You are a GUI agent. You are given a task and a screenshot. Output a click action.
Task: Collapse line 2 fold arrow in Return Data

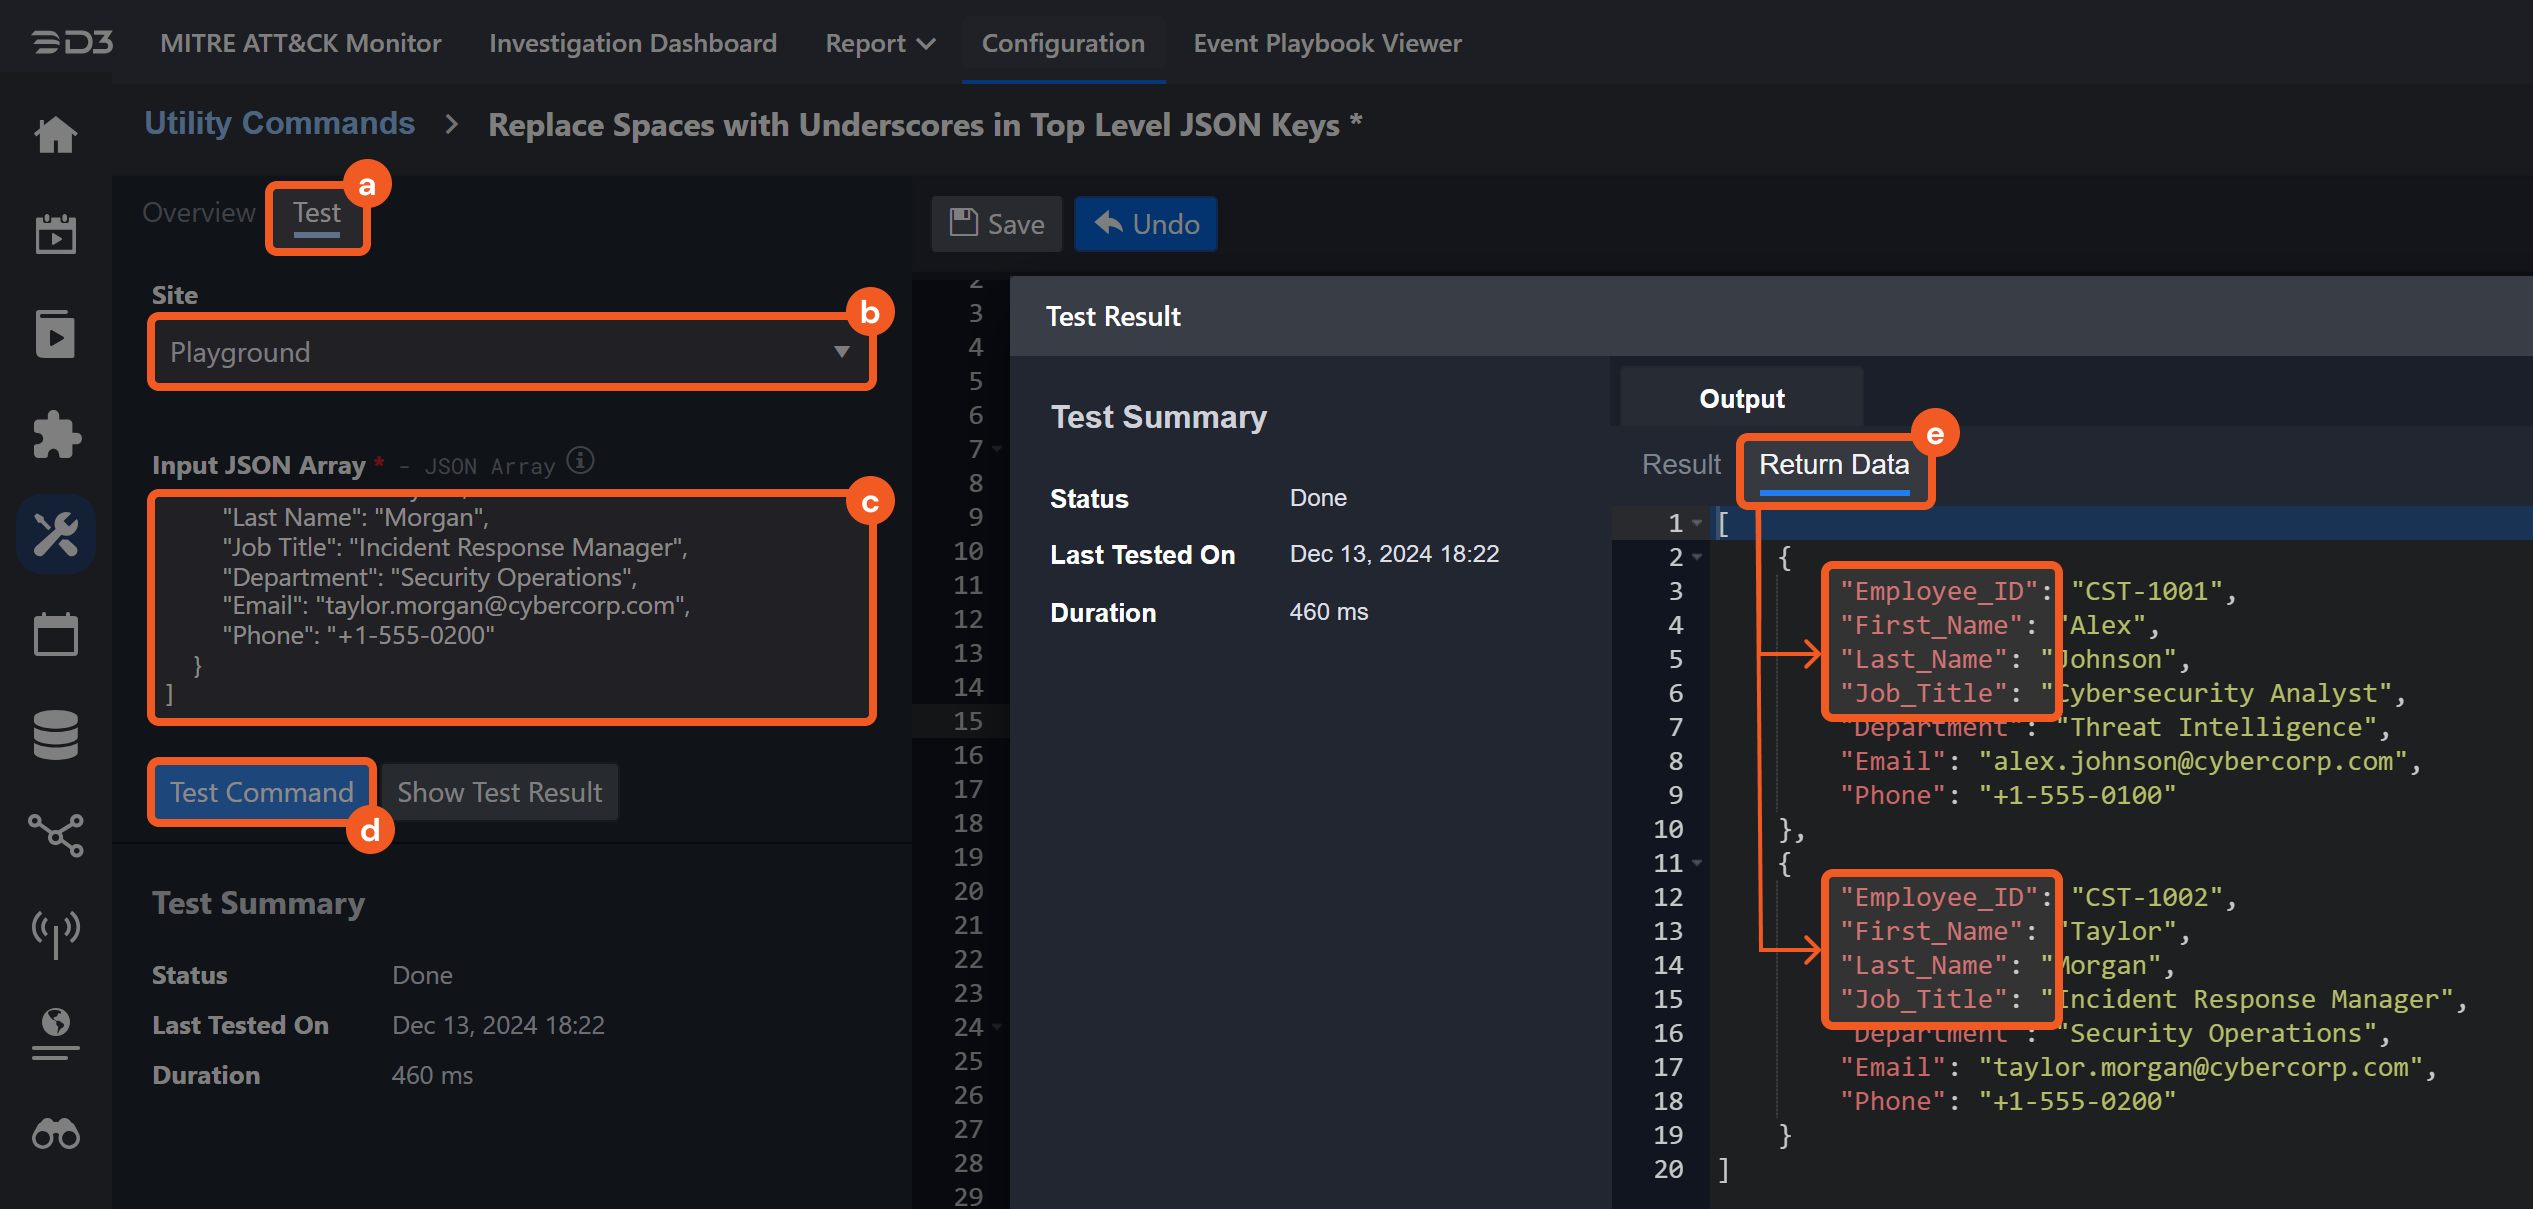pos(1697,557)
